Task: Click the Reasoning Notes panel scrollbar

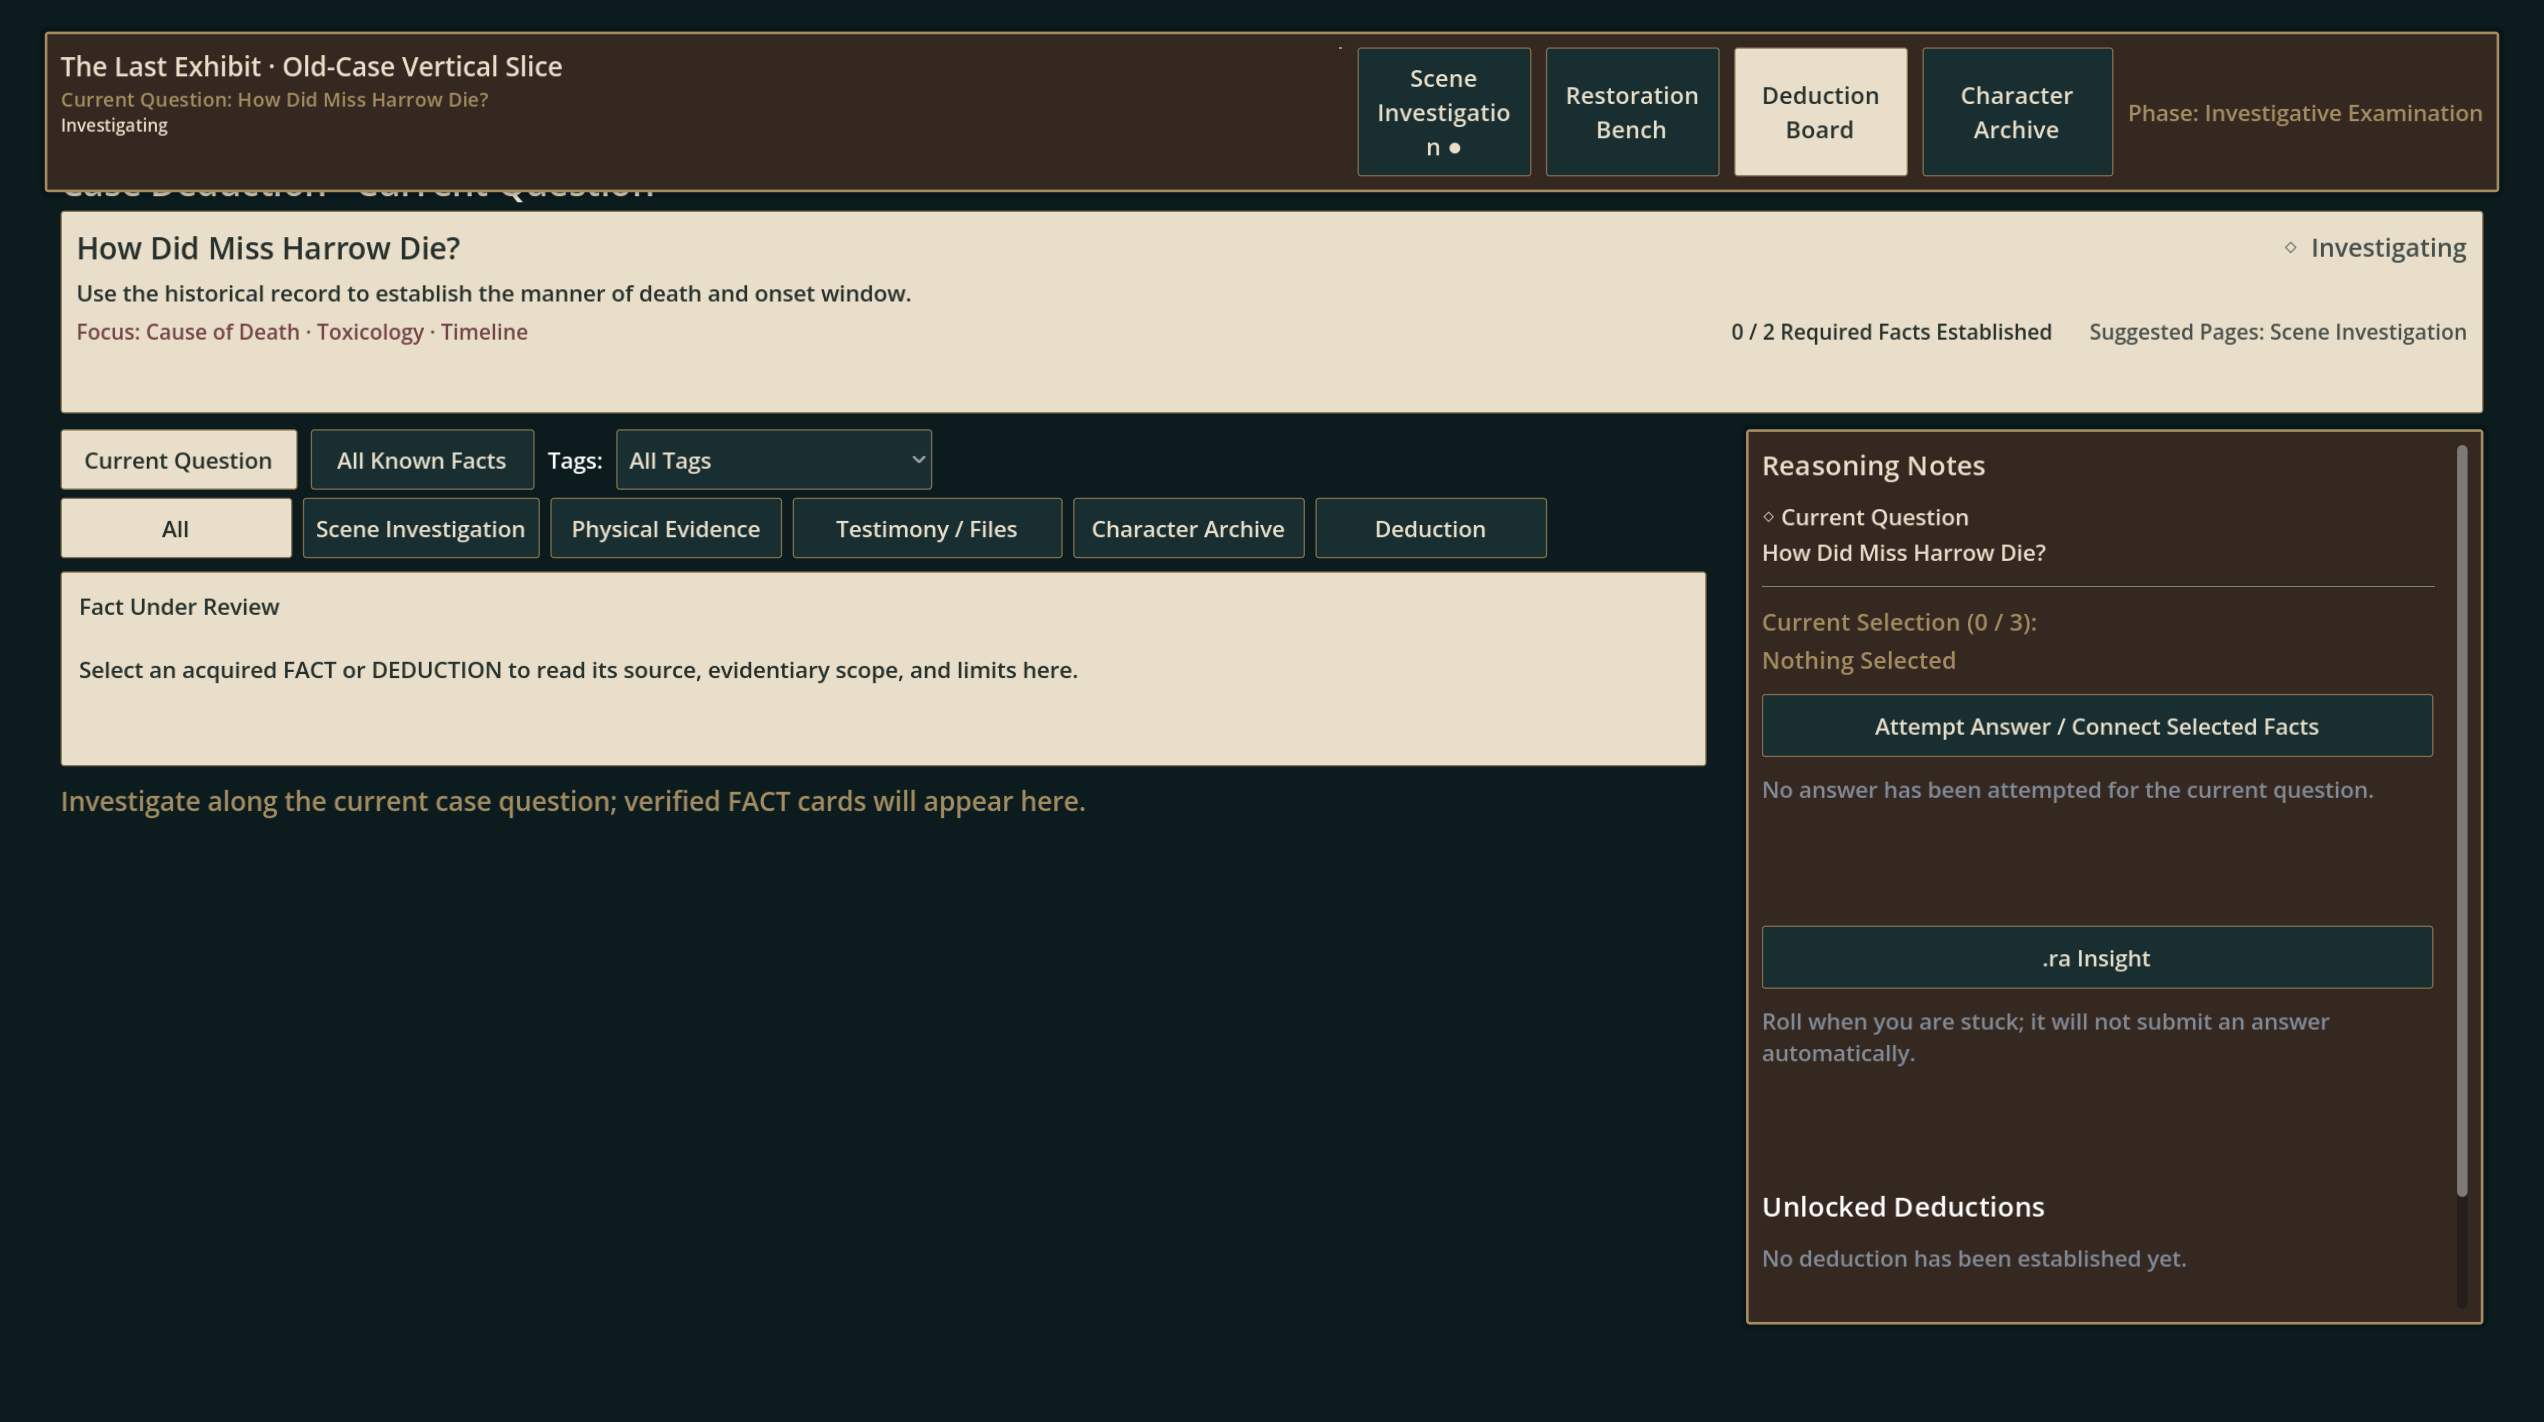Action: coord(2461,820)
